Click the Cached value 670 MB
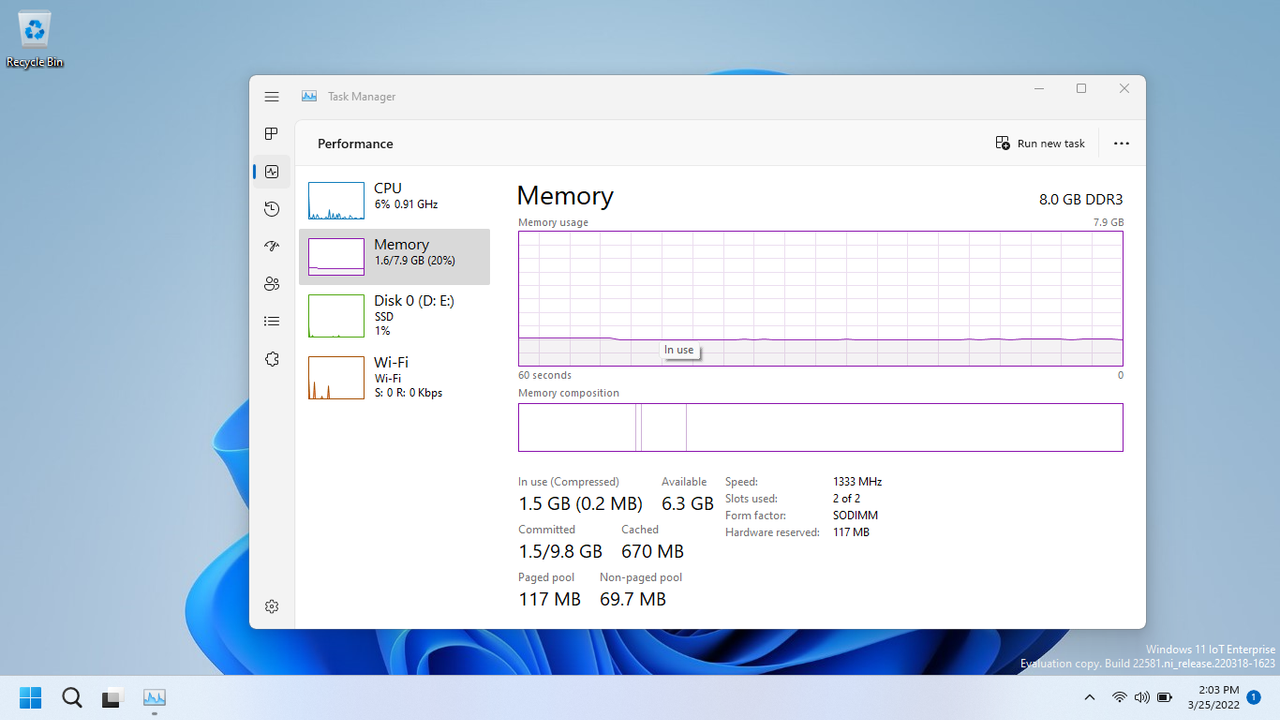The height and width of the screenshot is (720, 1280). pos(652,551)
